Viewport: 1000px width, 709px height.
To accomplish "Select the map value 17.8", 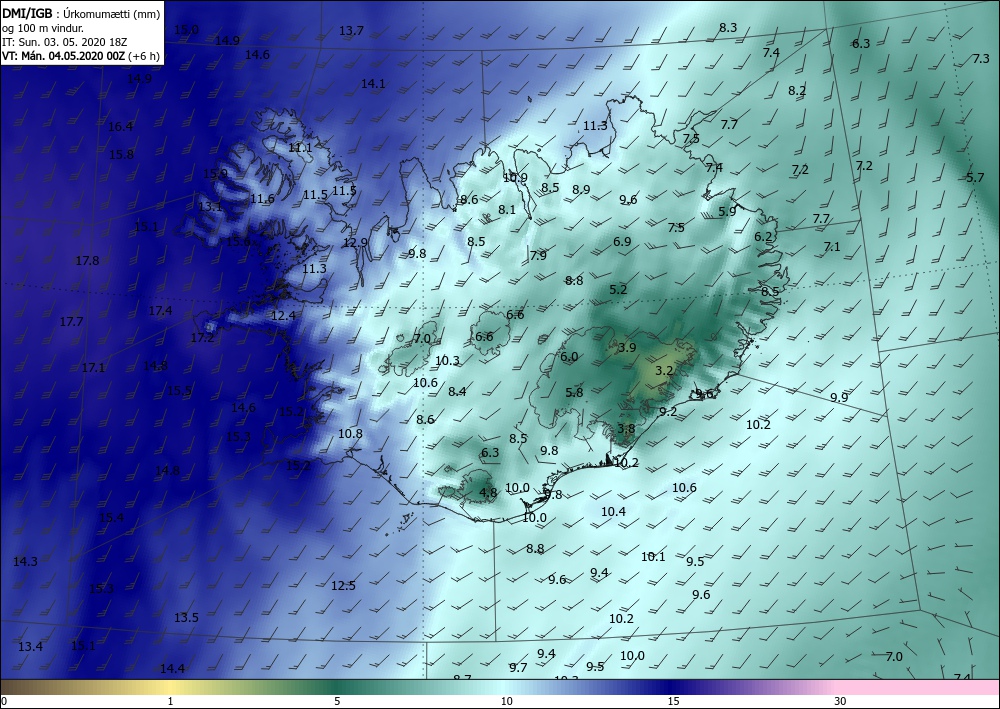I will point(87,260).
